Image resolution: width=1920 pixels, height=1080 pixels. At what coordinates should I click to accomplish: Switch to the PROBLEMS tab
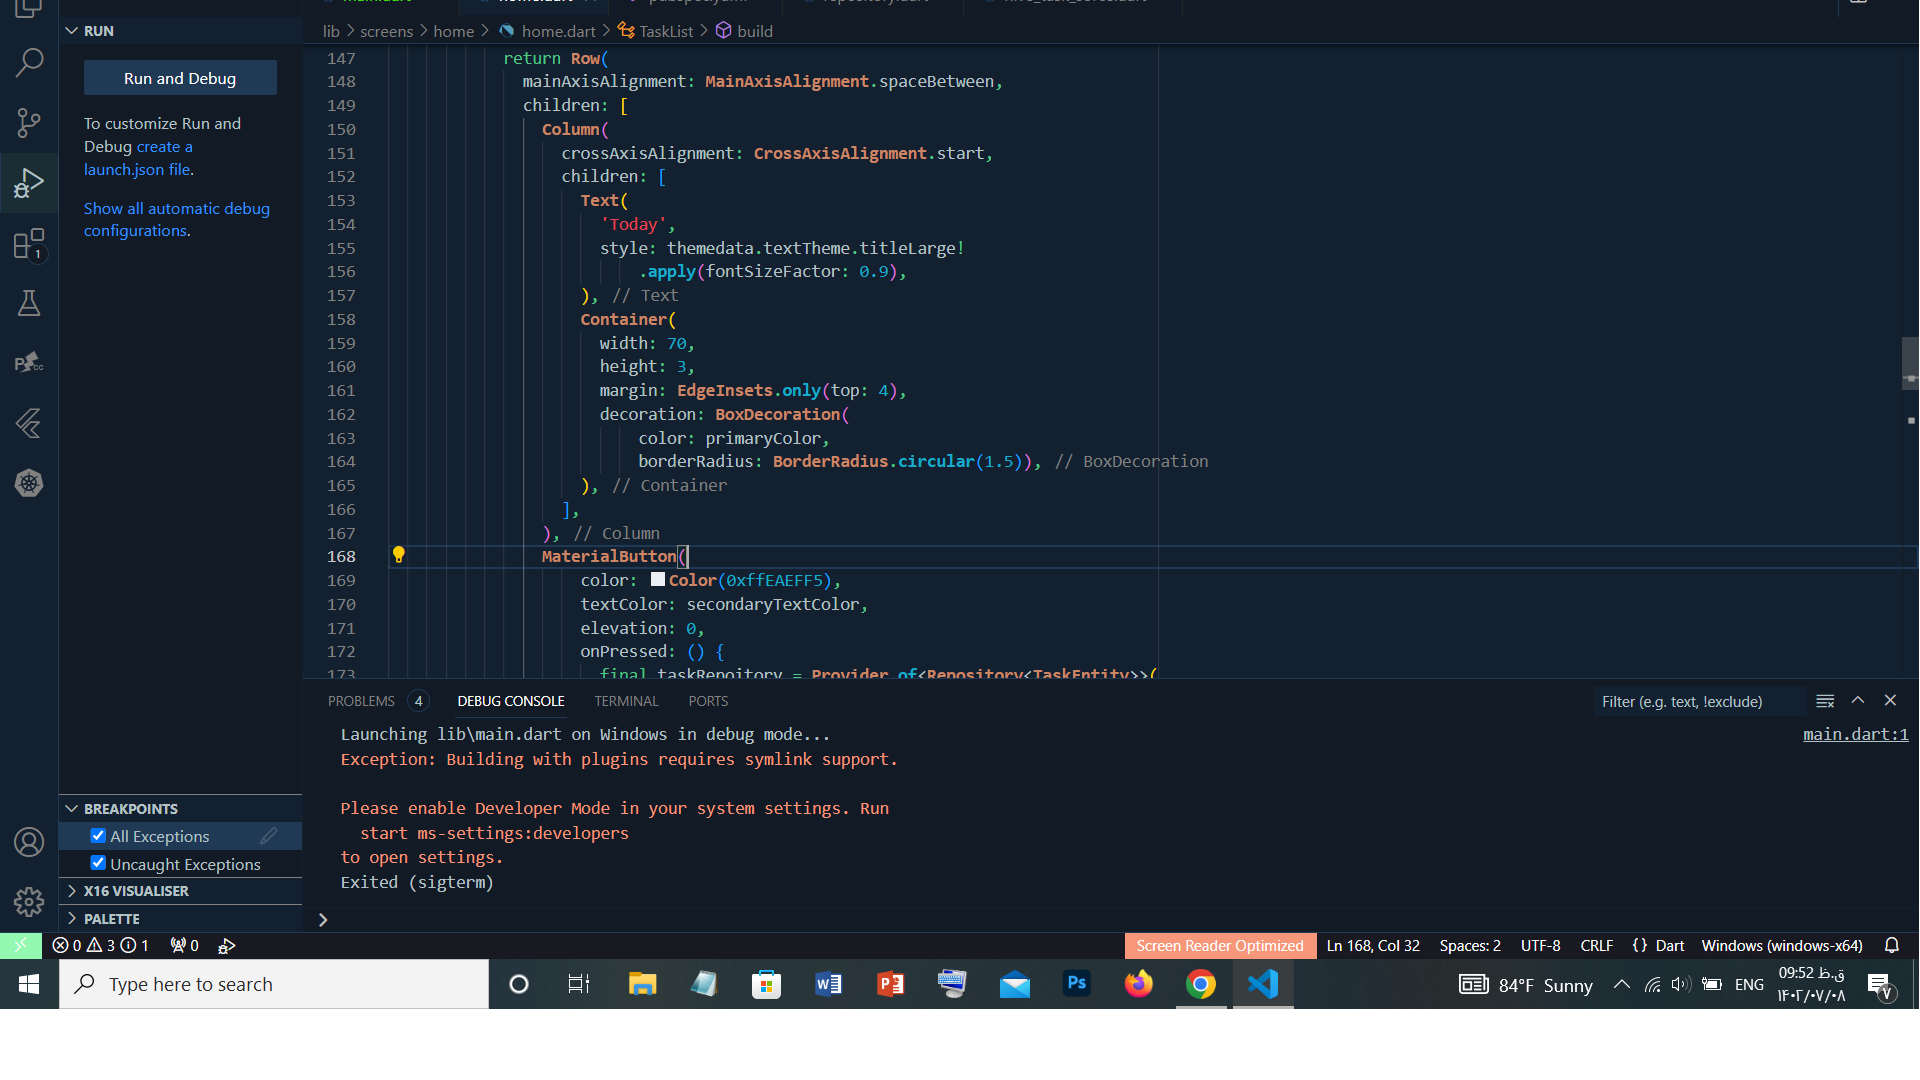[x=376, y=701]
